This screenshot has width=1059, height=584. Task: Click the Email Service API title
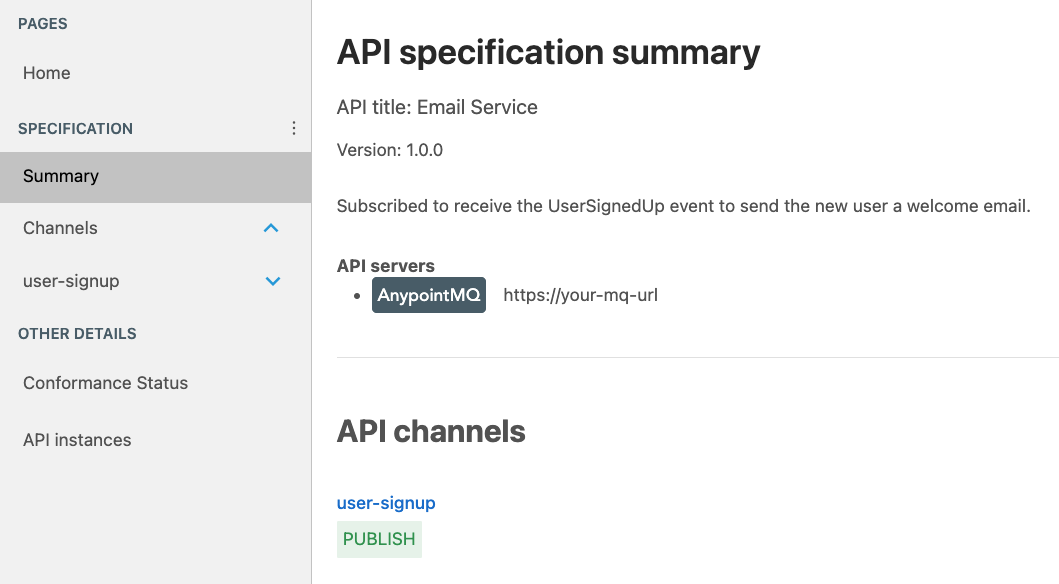coord(437,106)
